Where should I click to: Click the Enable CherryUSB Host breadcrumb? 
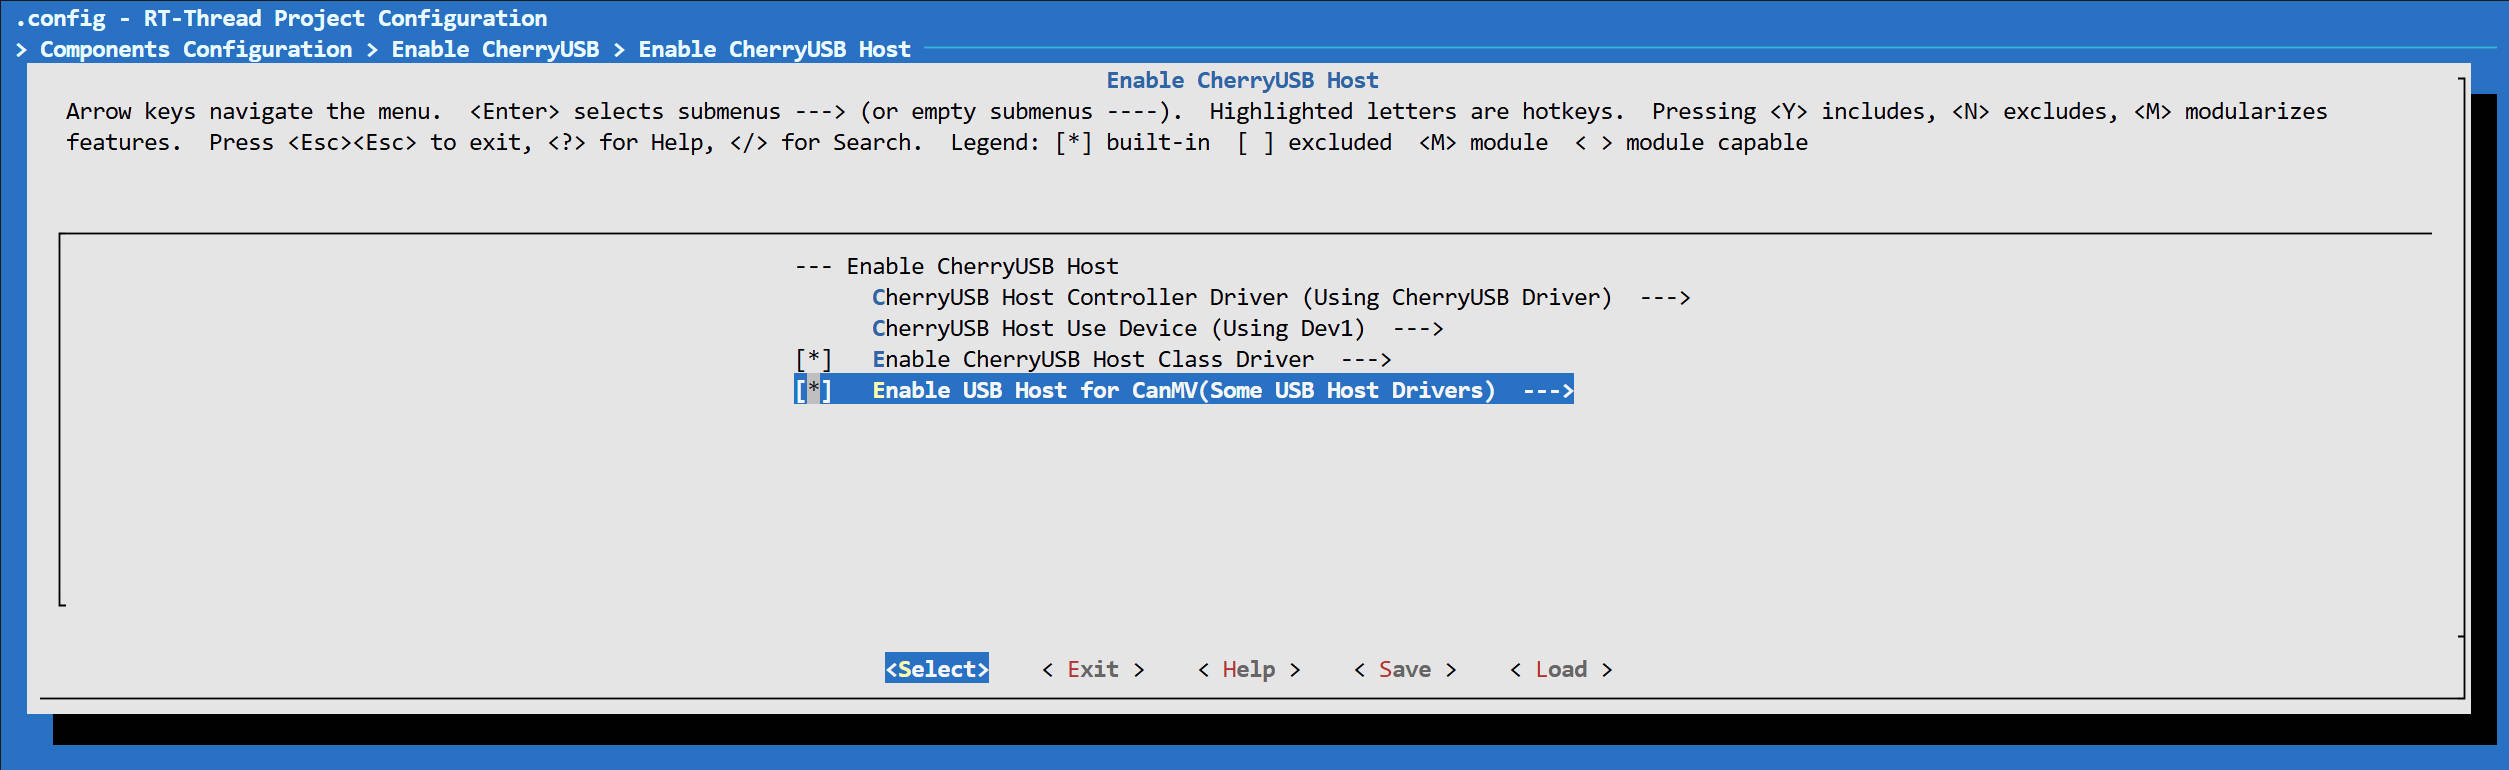pos(775,49)
